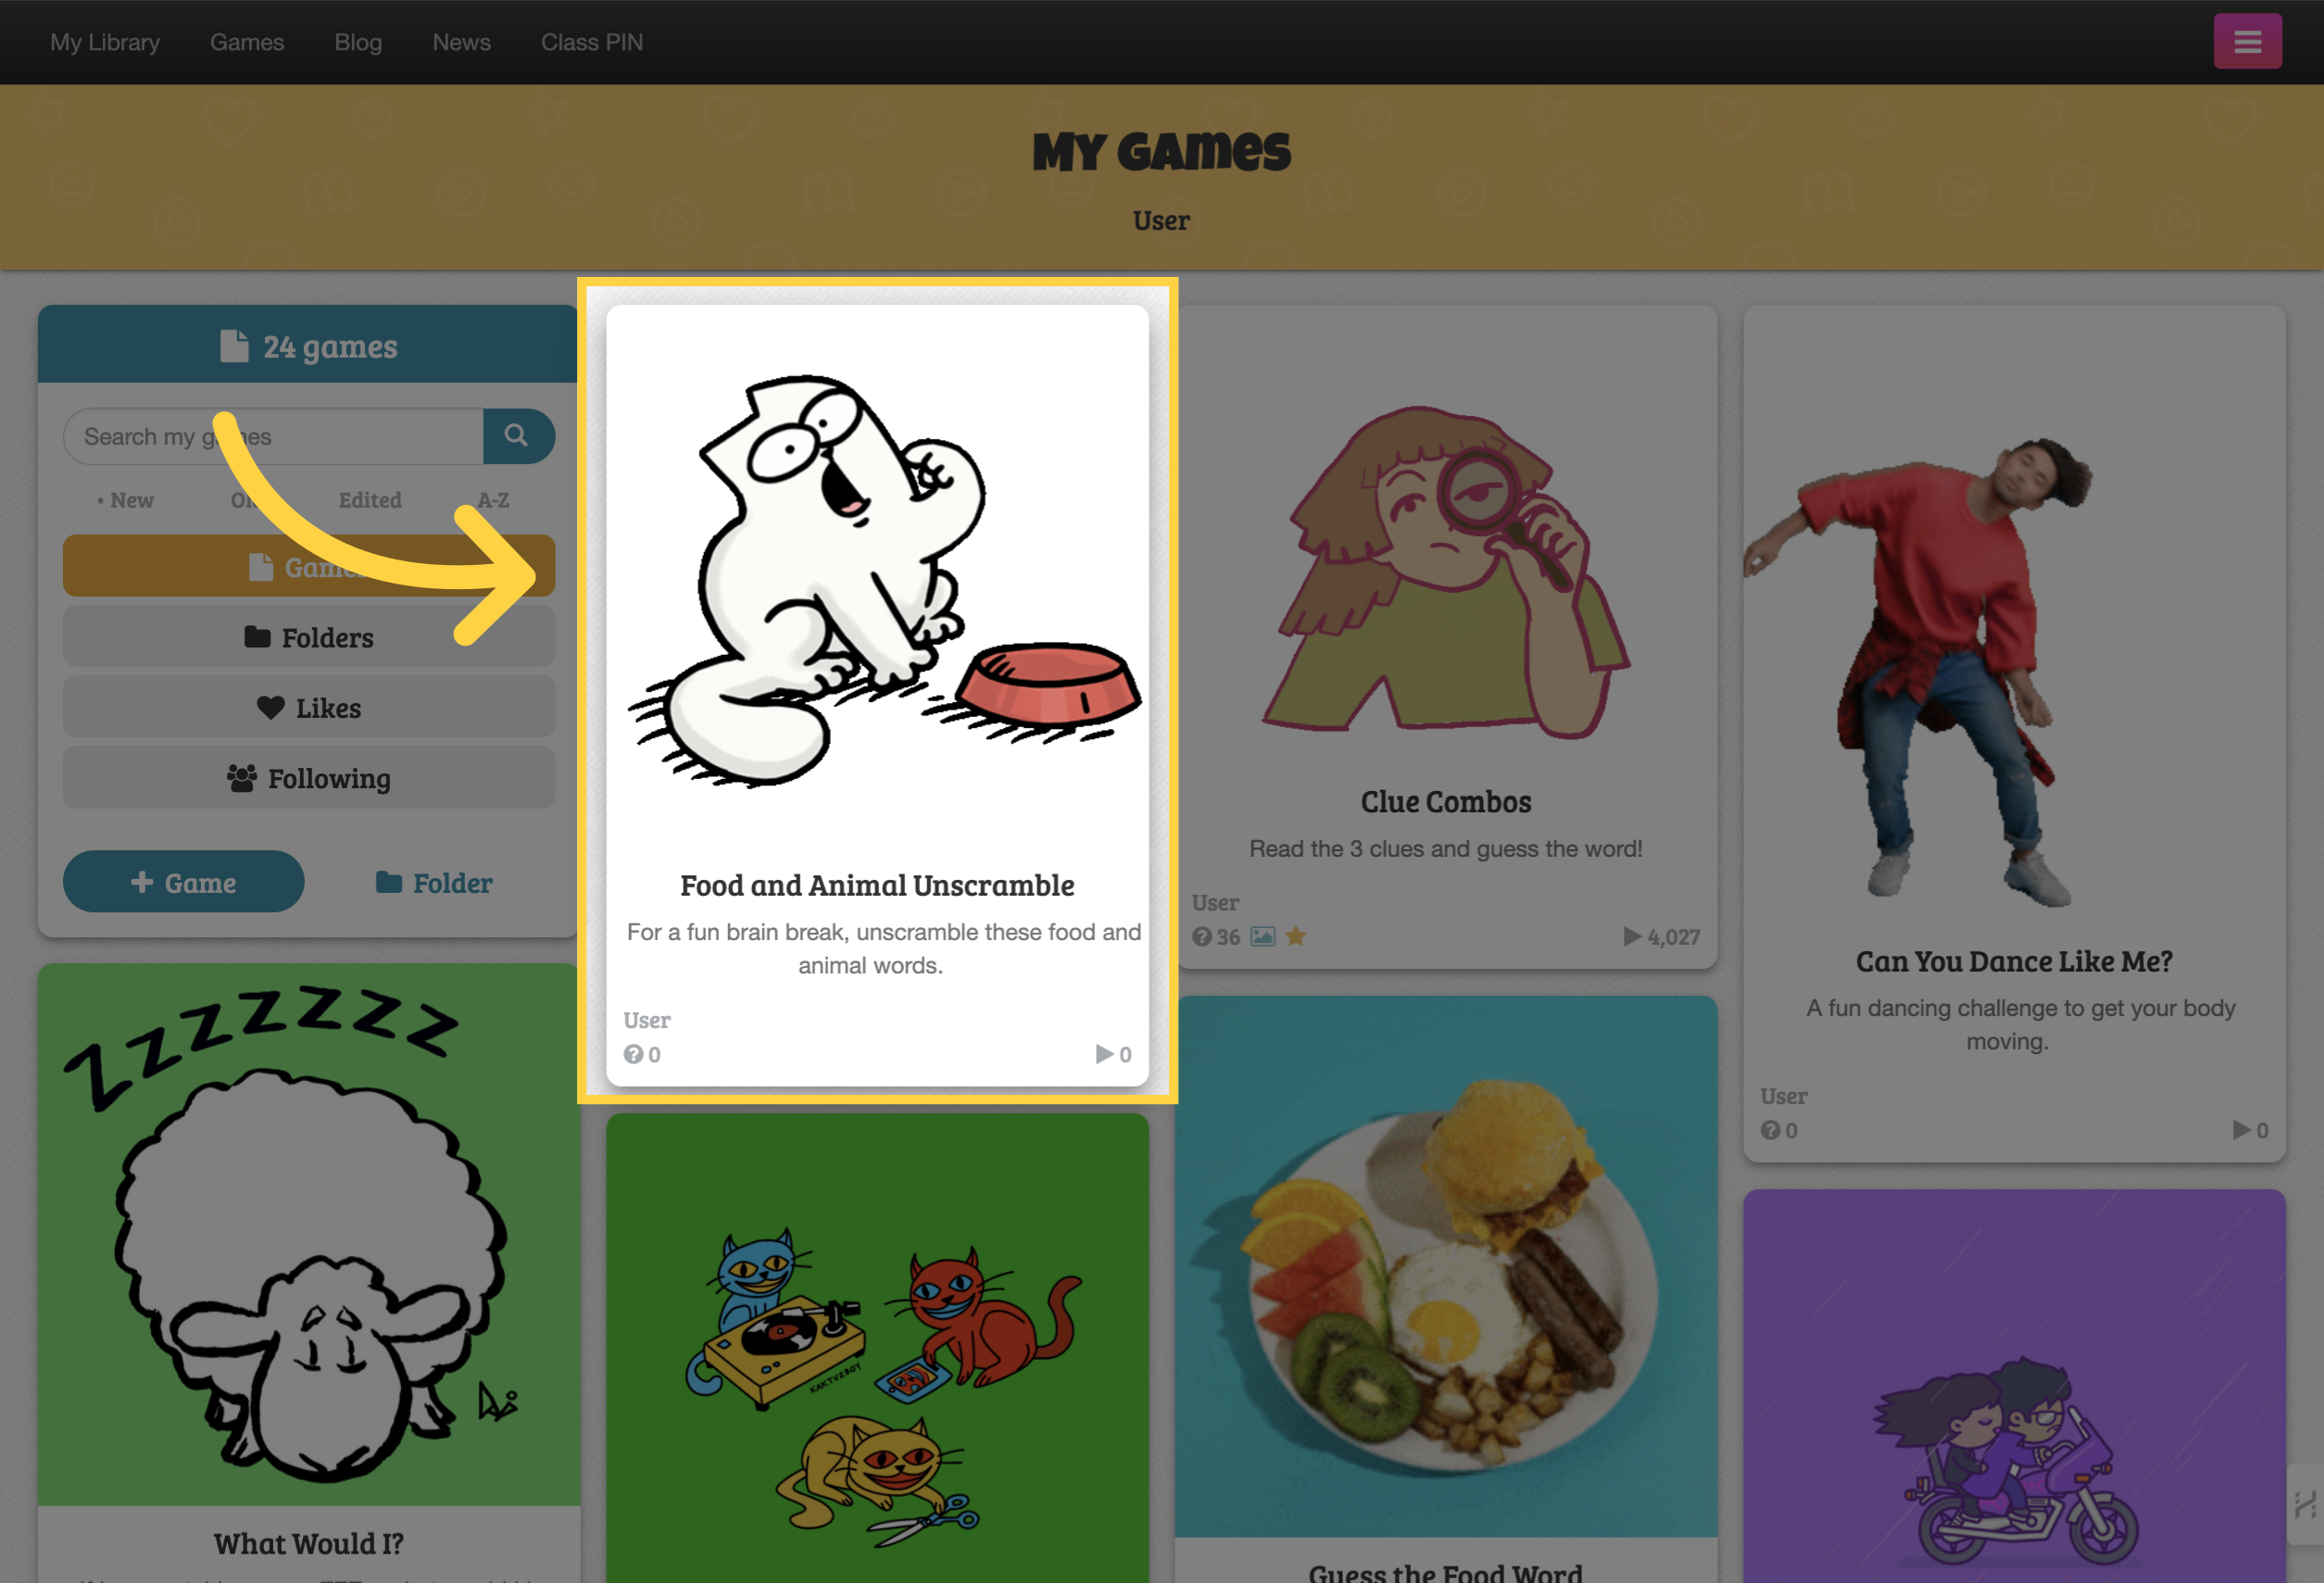The image size is (2324, 1583).
Task: Click the document icon beside 24 games
Action: (234, 346)
